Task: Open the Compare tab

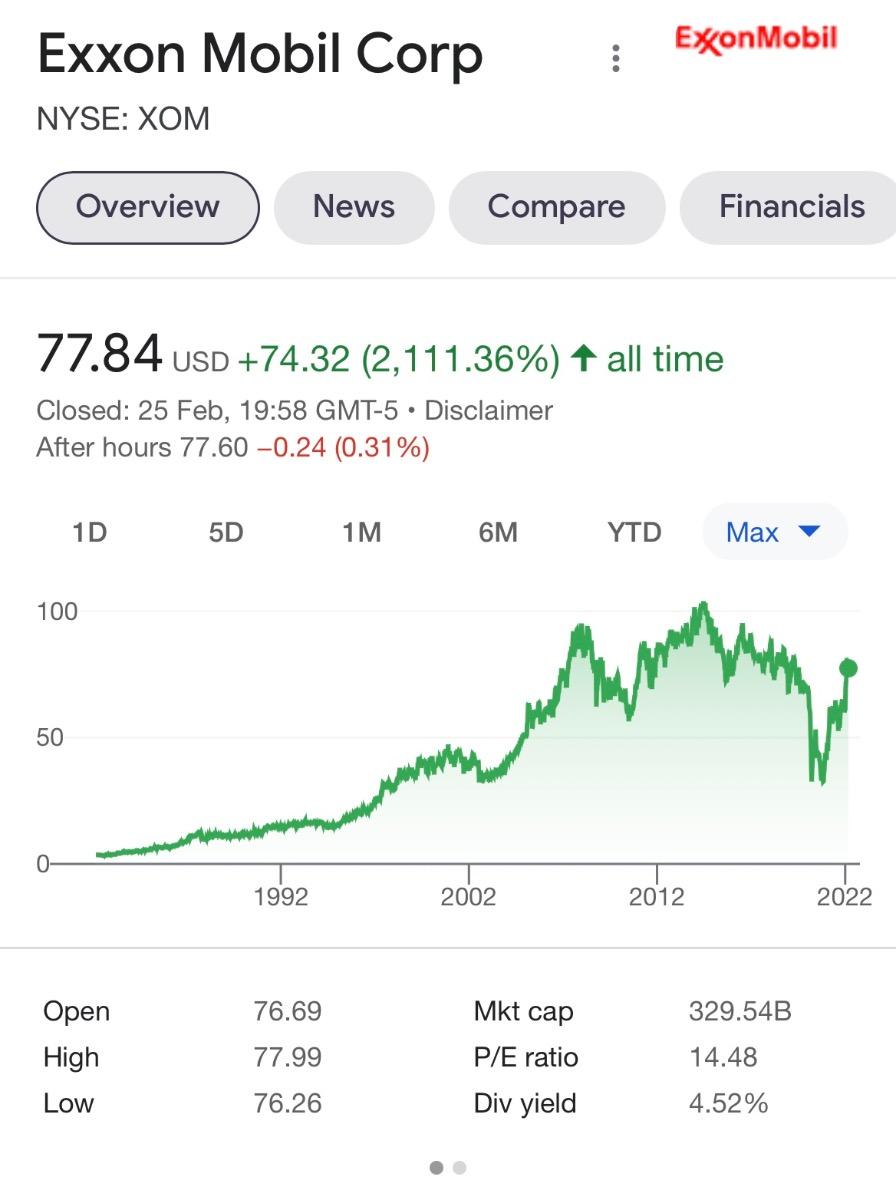Action: [x=556, y=207]
